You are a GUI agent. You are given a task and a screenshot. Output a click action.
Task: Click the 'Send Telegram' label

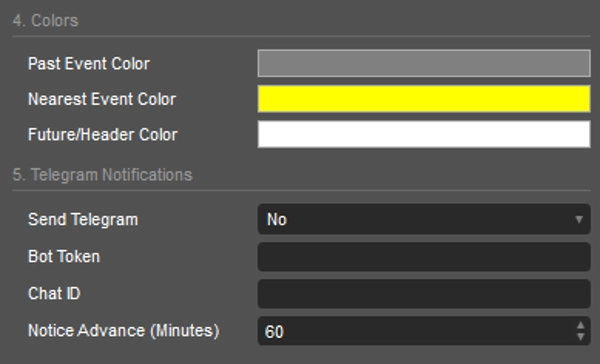click(83, 220)
